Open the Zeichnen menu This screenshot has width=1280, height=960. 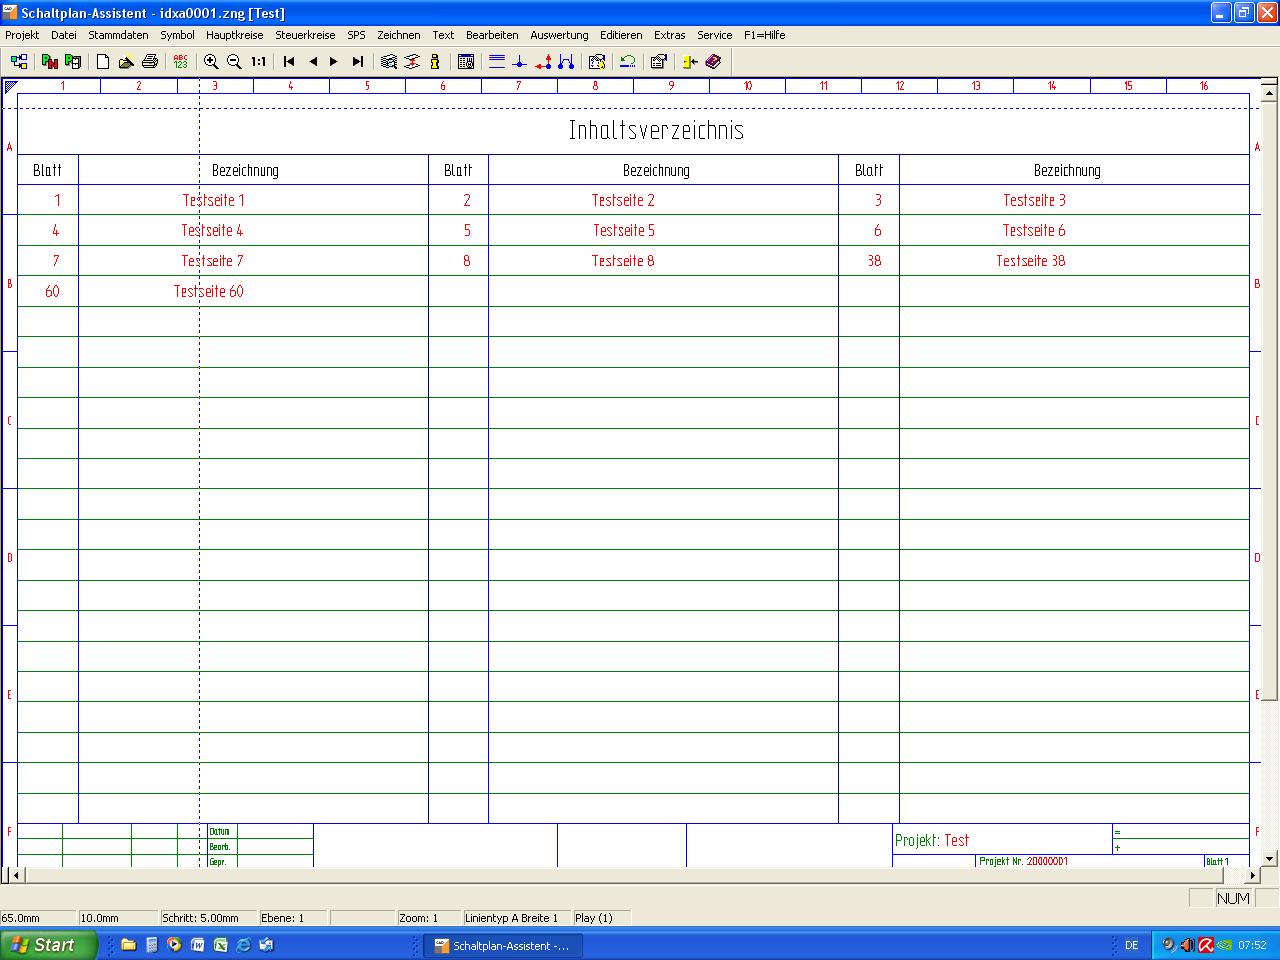(x=399, y=35)
